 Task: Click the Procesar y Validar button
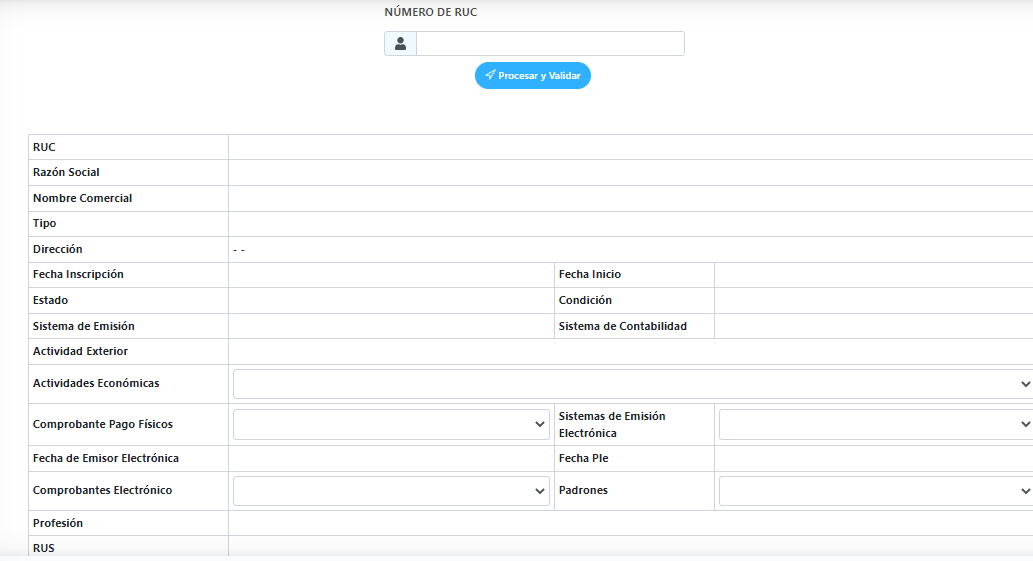point(532,76)
